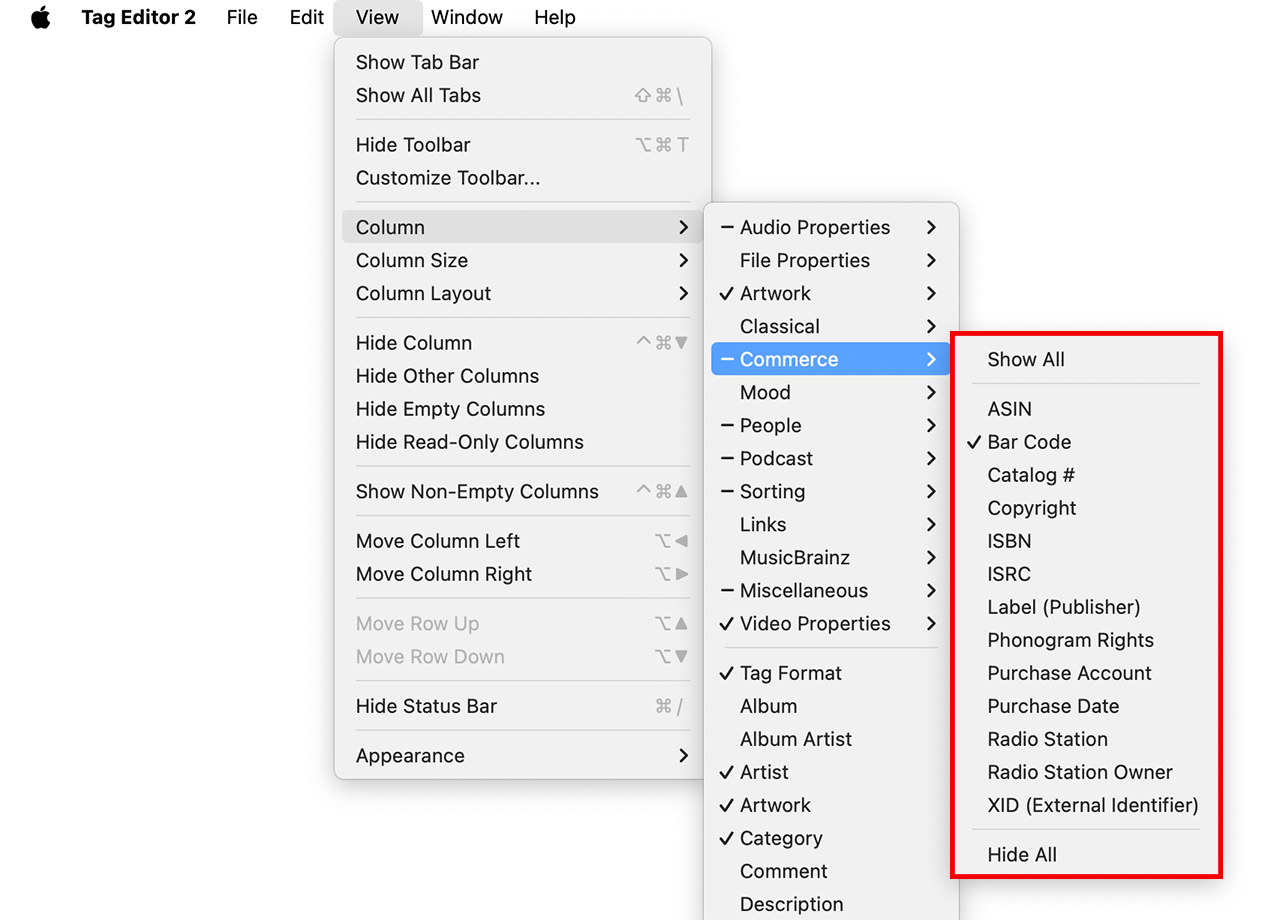
Task: Enable the Catalog # column
Action: pos(1085,475)
